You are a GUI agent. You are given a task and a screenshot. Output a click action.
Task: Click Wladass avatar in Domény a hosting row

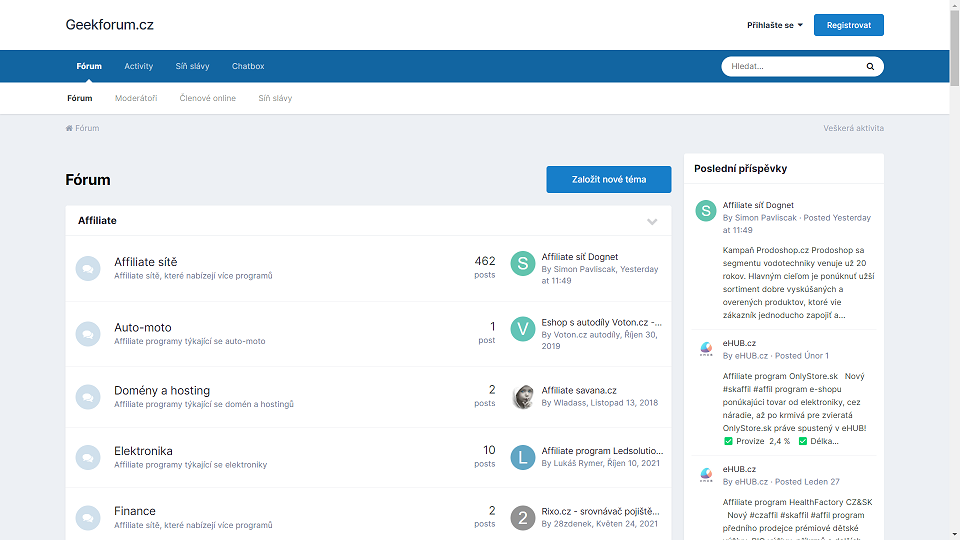point(523,397)
